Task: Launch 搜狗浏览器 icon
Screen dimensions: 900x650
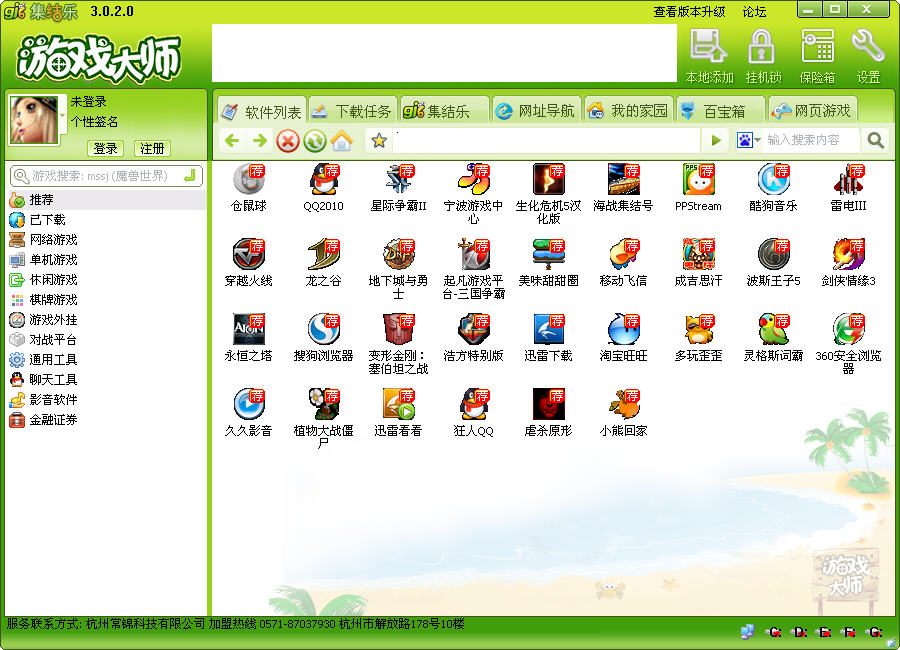Action: click(324, 329)
